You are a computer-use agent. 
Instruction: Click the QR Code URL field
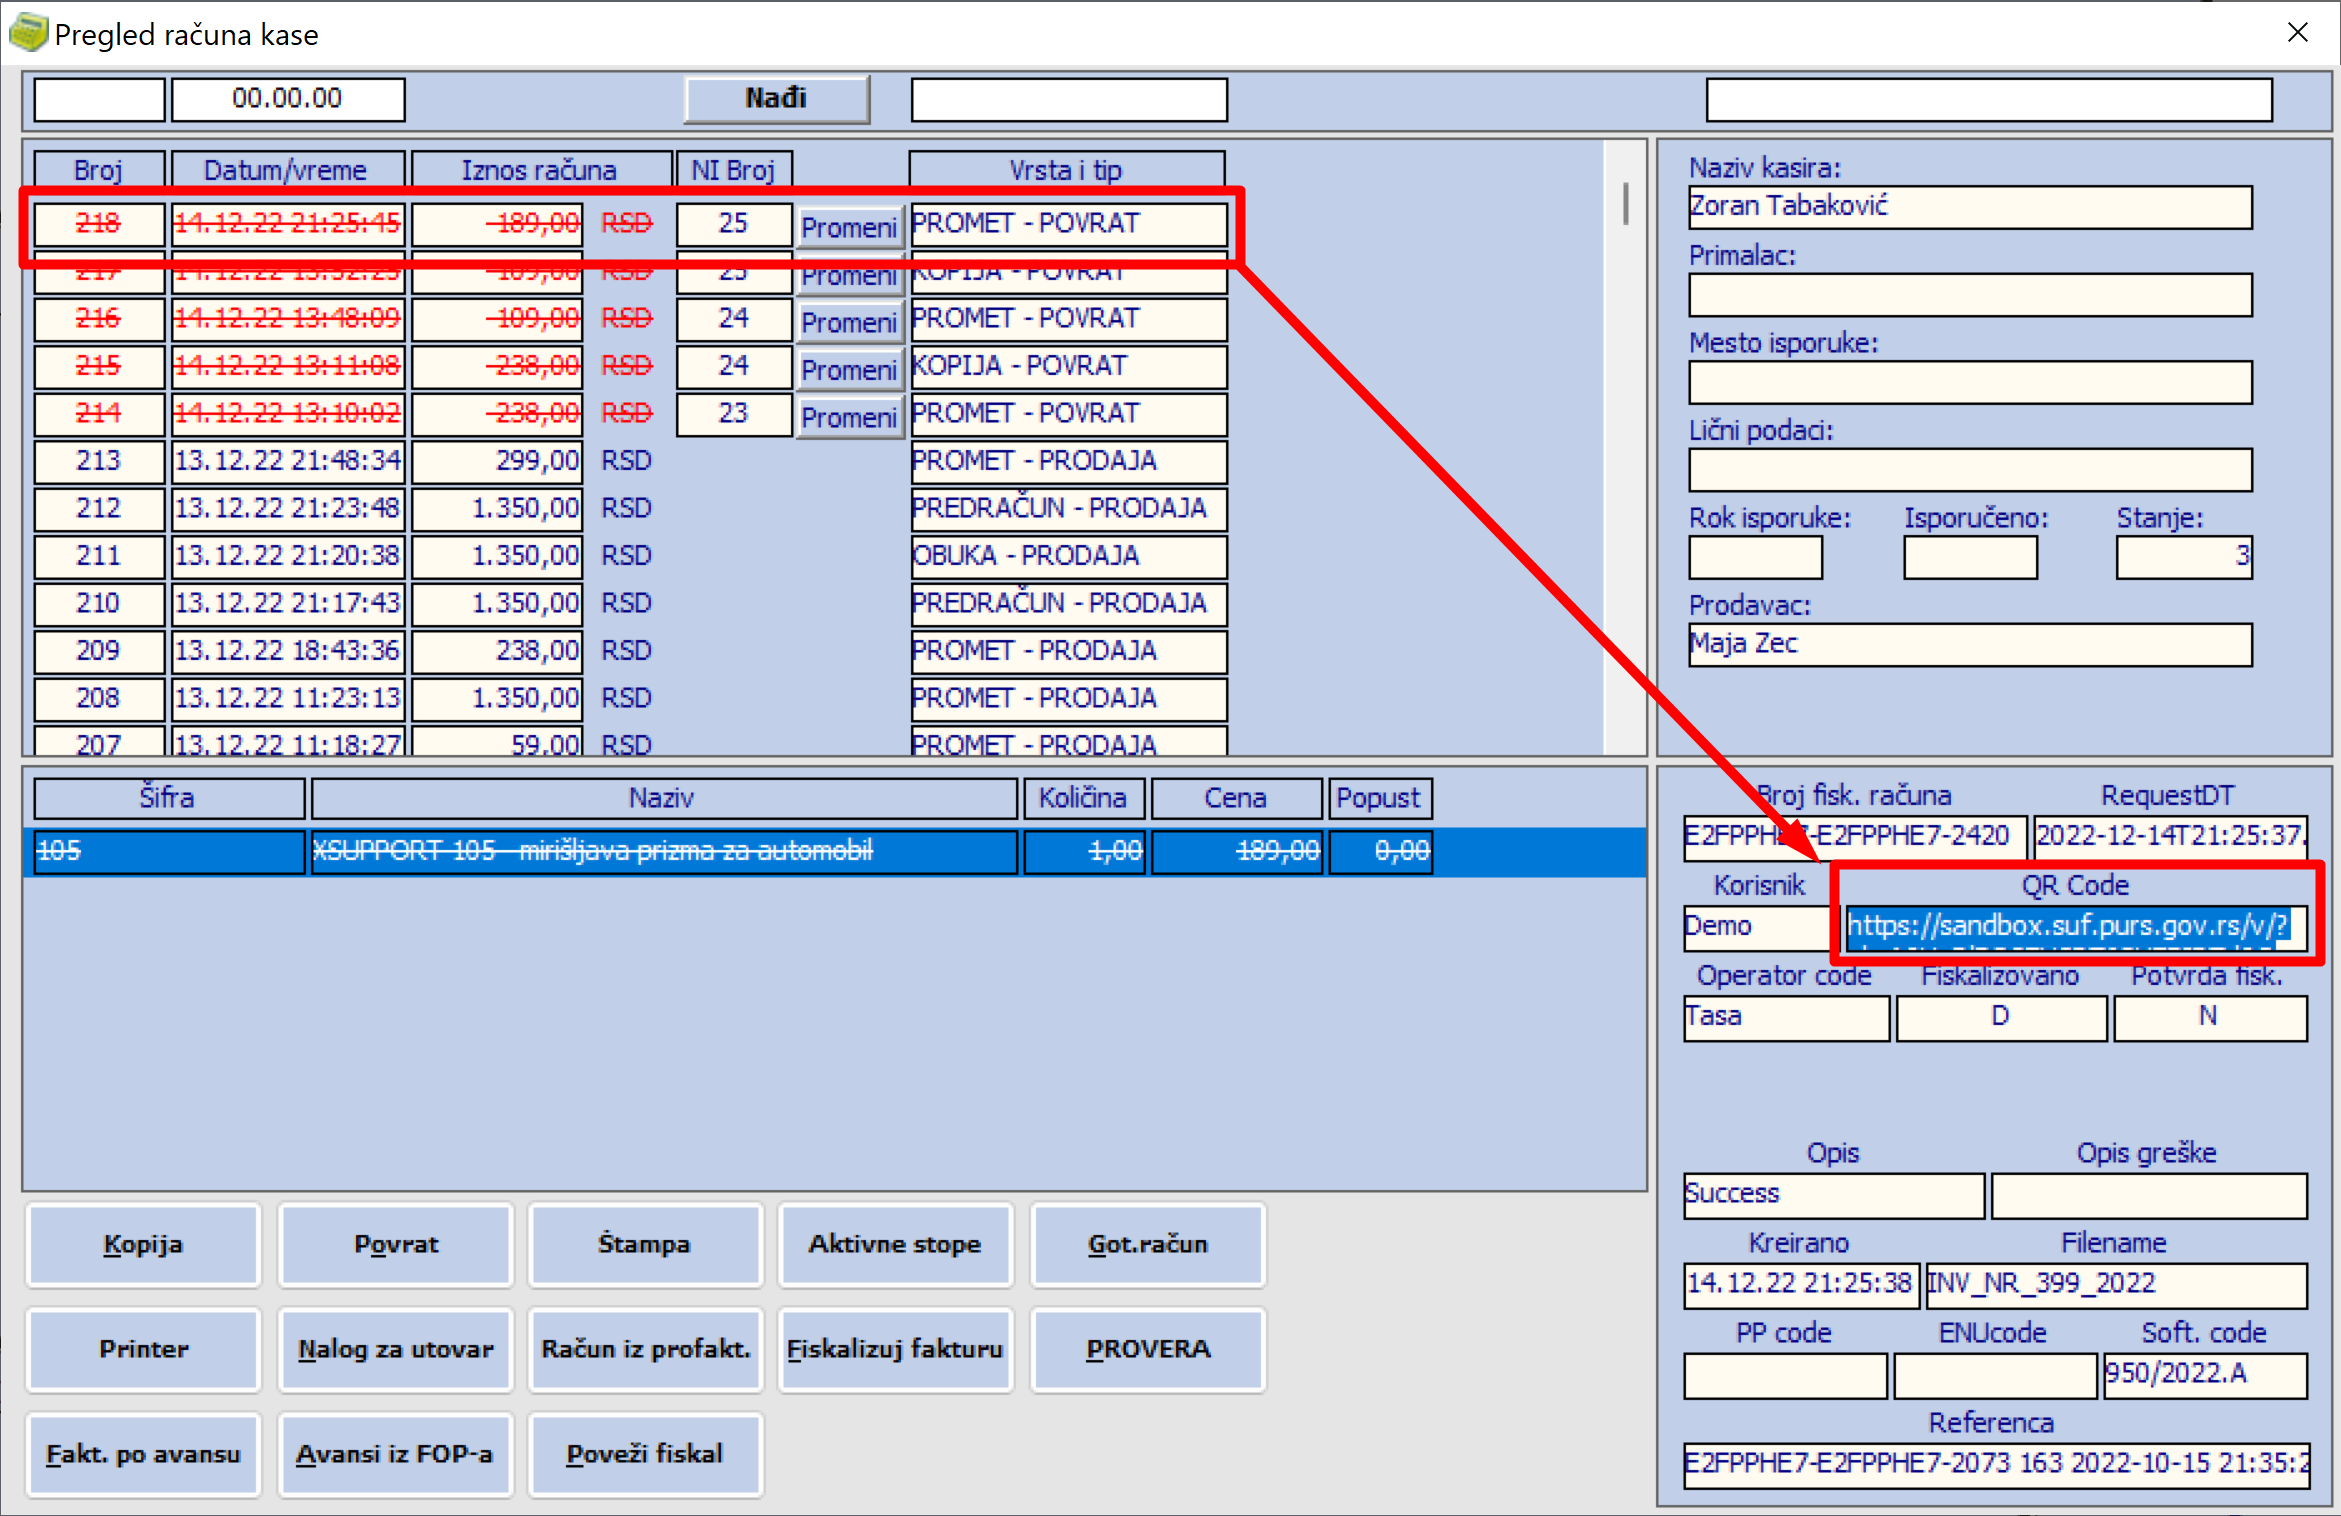pyautogui.click(x=2075, y=927)
